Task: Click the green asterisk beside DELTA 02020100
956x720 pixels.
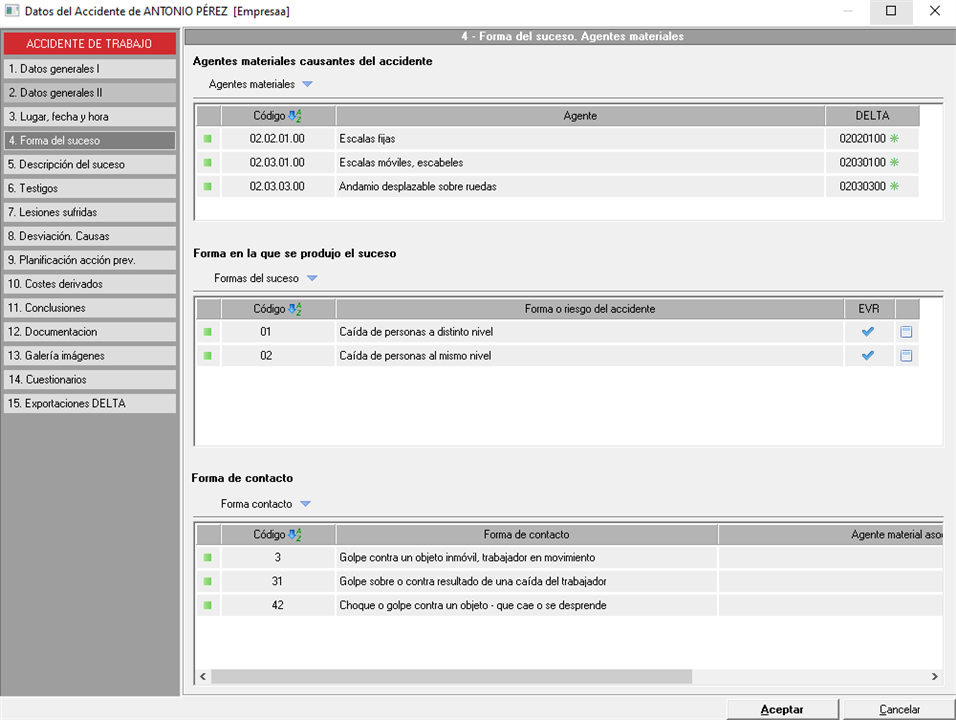Action: click(x=895, y=139)
